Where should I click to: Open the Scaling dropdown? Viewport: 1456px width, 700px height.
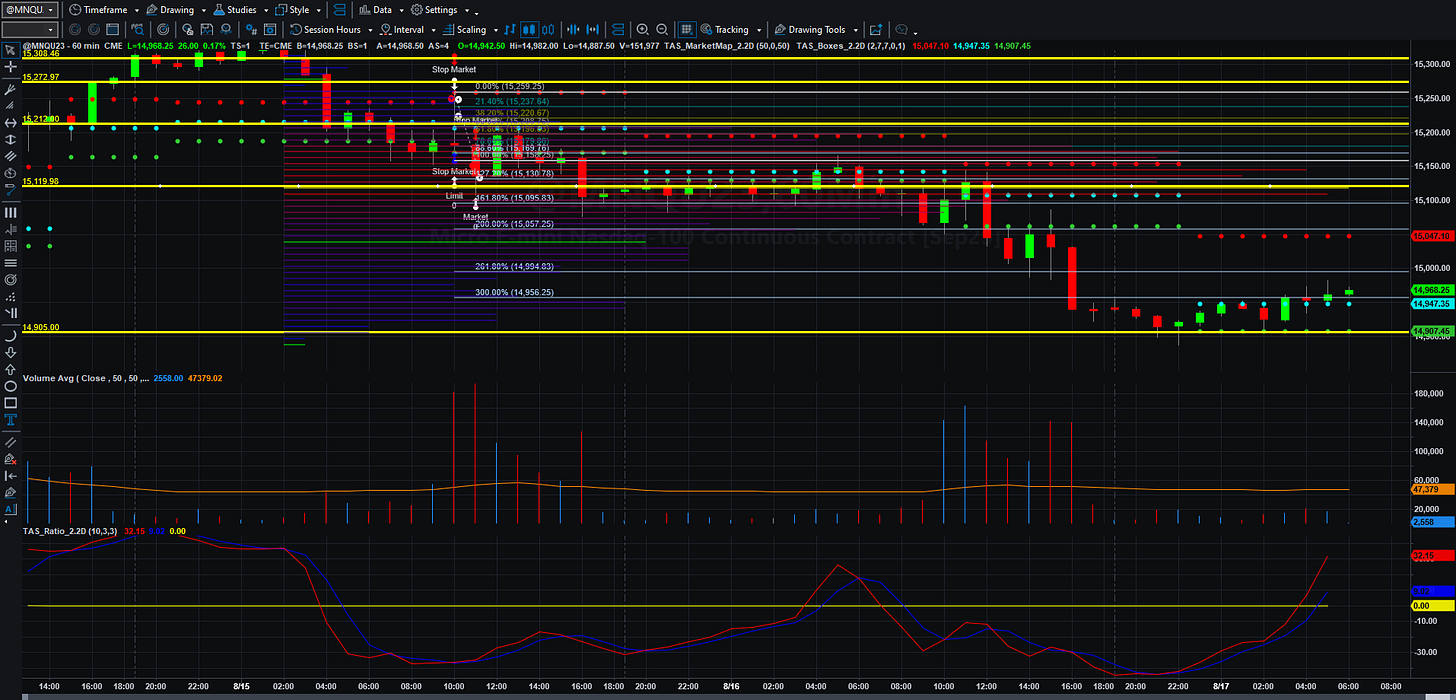pyautogui.click(x=470, y=30)
